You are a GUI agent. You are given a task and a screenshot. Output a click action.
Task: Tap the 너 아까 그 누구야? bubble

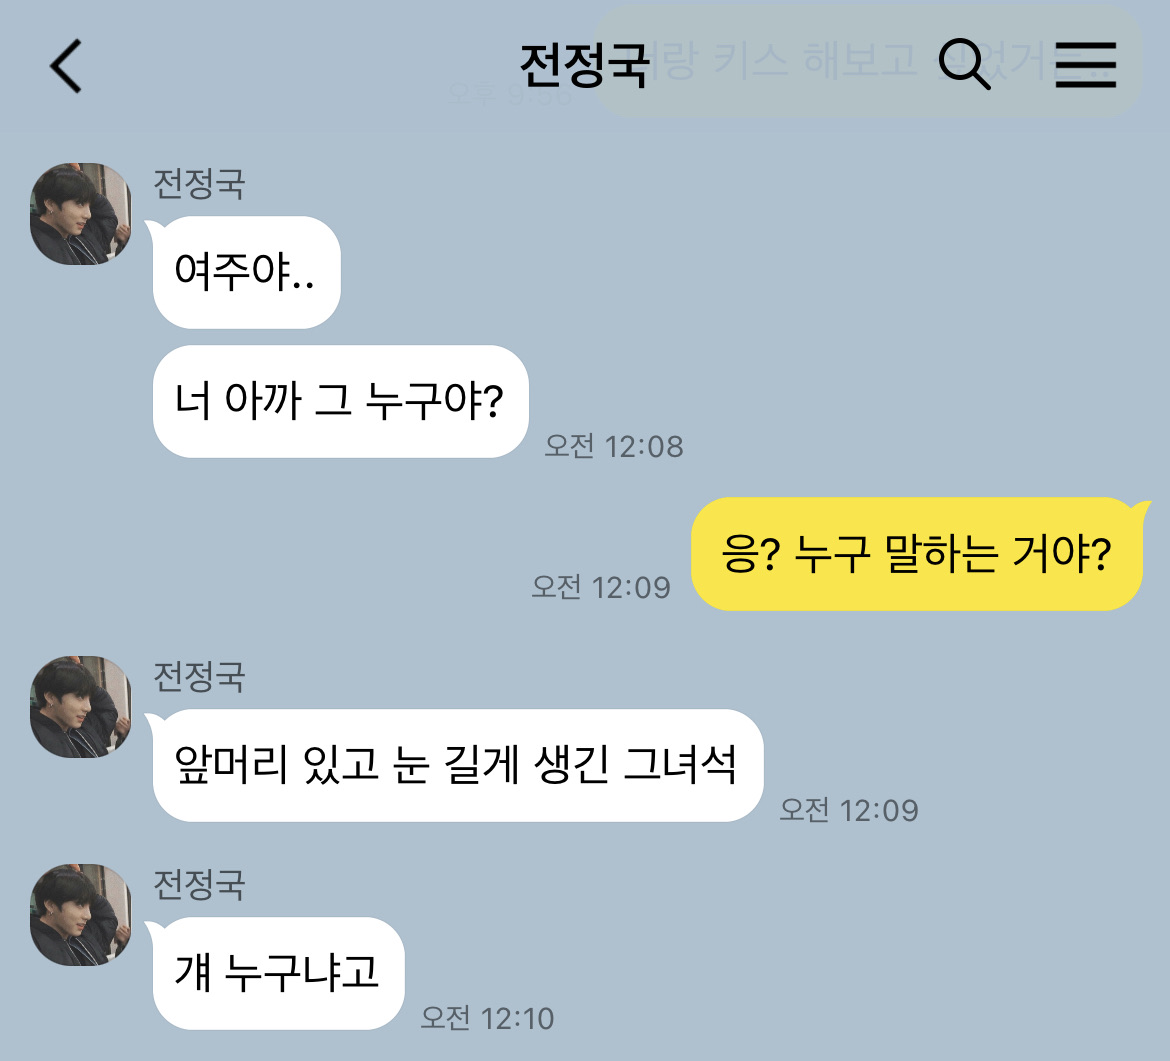(340, 401)
